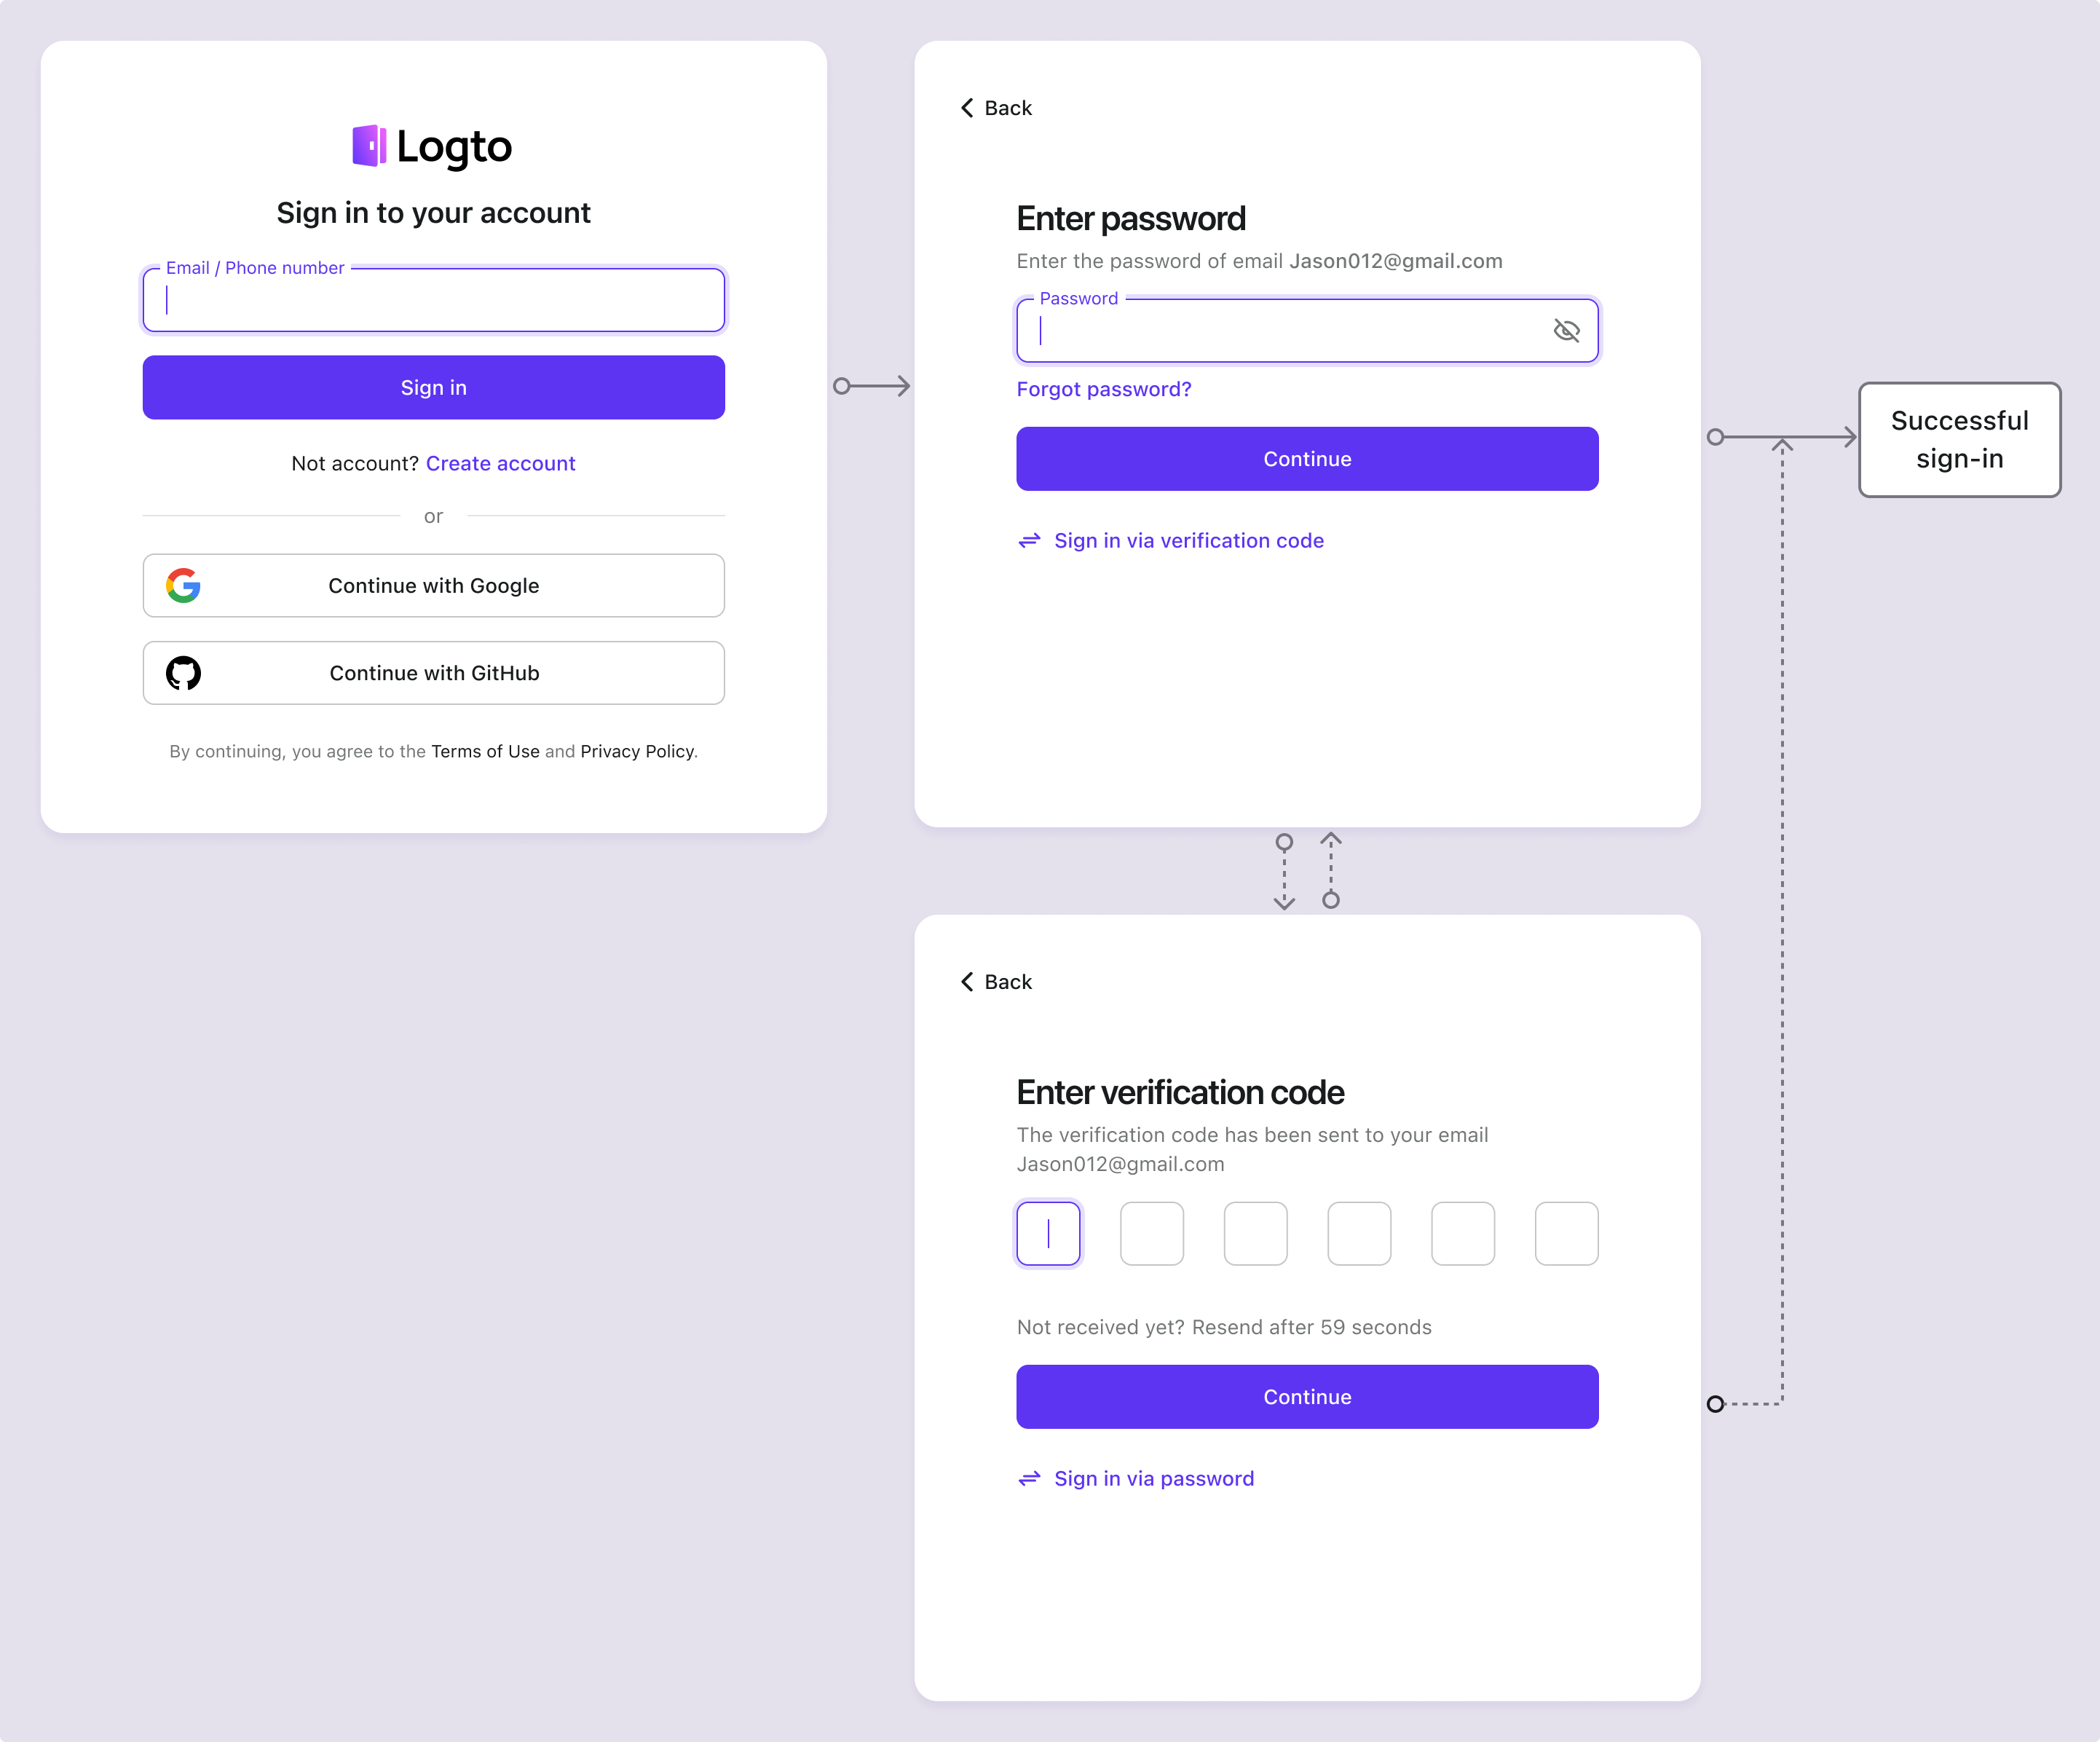The image size is (2100, 1742).
Task: Click the Terms of Use link
Action: [485, 750]
